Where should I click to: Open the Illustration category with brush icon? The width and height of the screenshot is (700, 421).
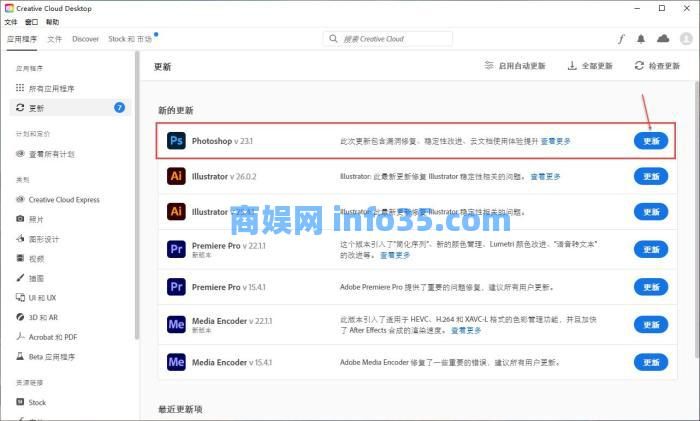(x=30, y=278)
